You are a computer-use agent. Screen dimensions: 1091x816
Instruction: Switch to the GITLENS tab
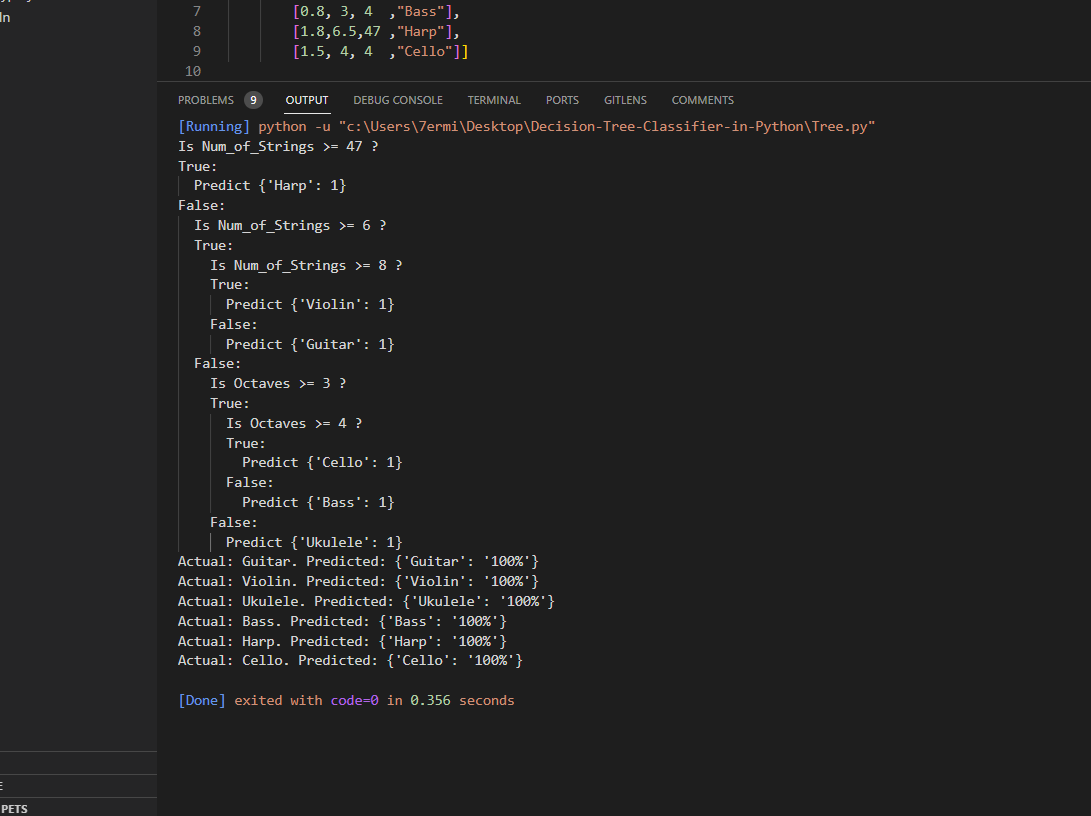pos(625,99)
